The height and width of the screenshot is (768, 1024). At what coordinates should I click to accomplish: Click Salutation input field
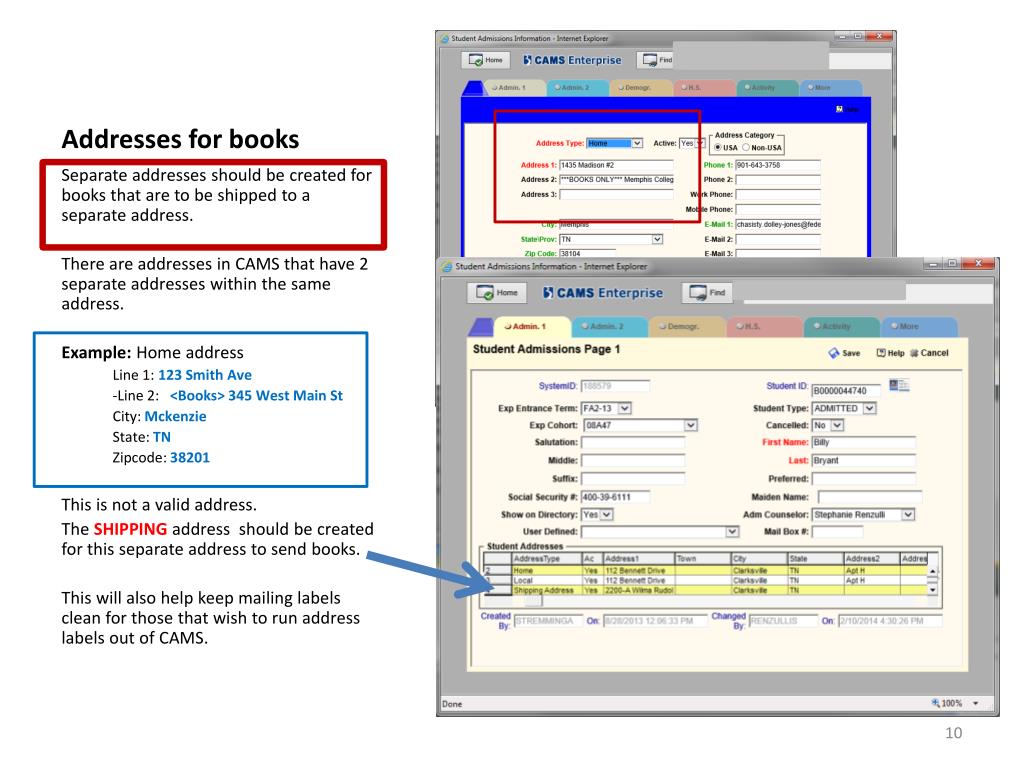633,442
